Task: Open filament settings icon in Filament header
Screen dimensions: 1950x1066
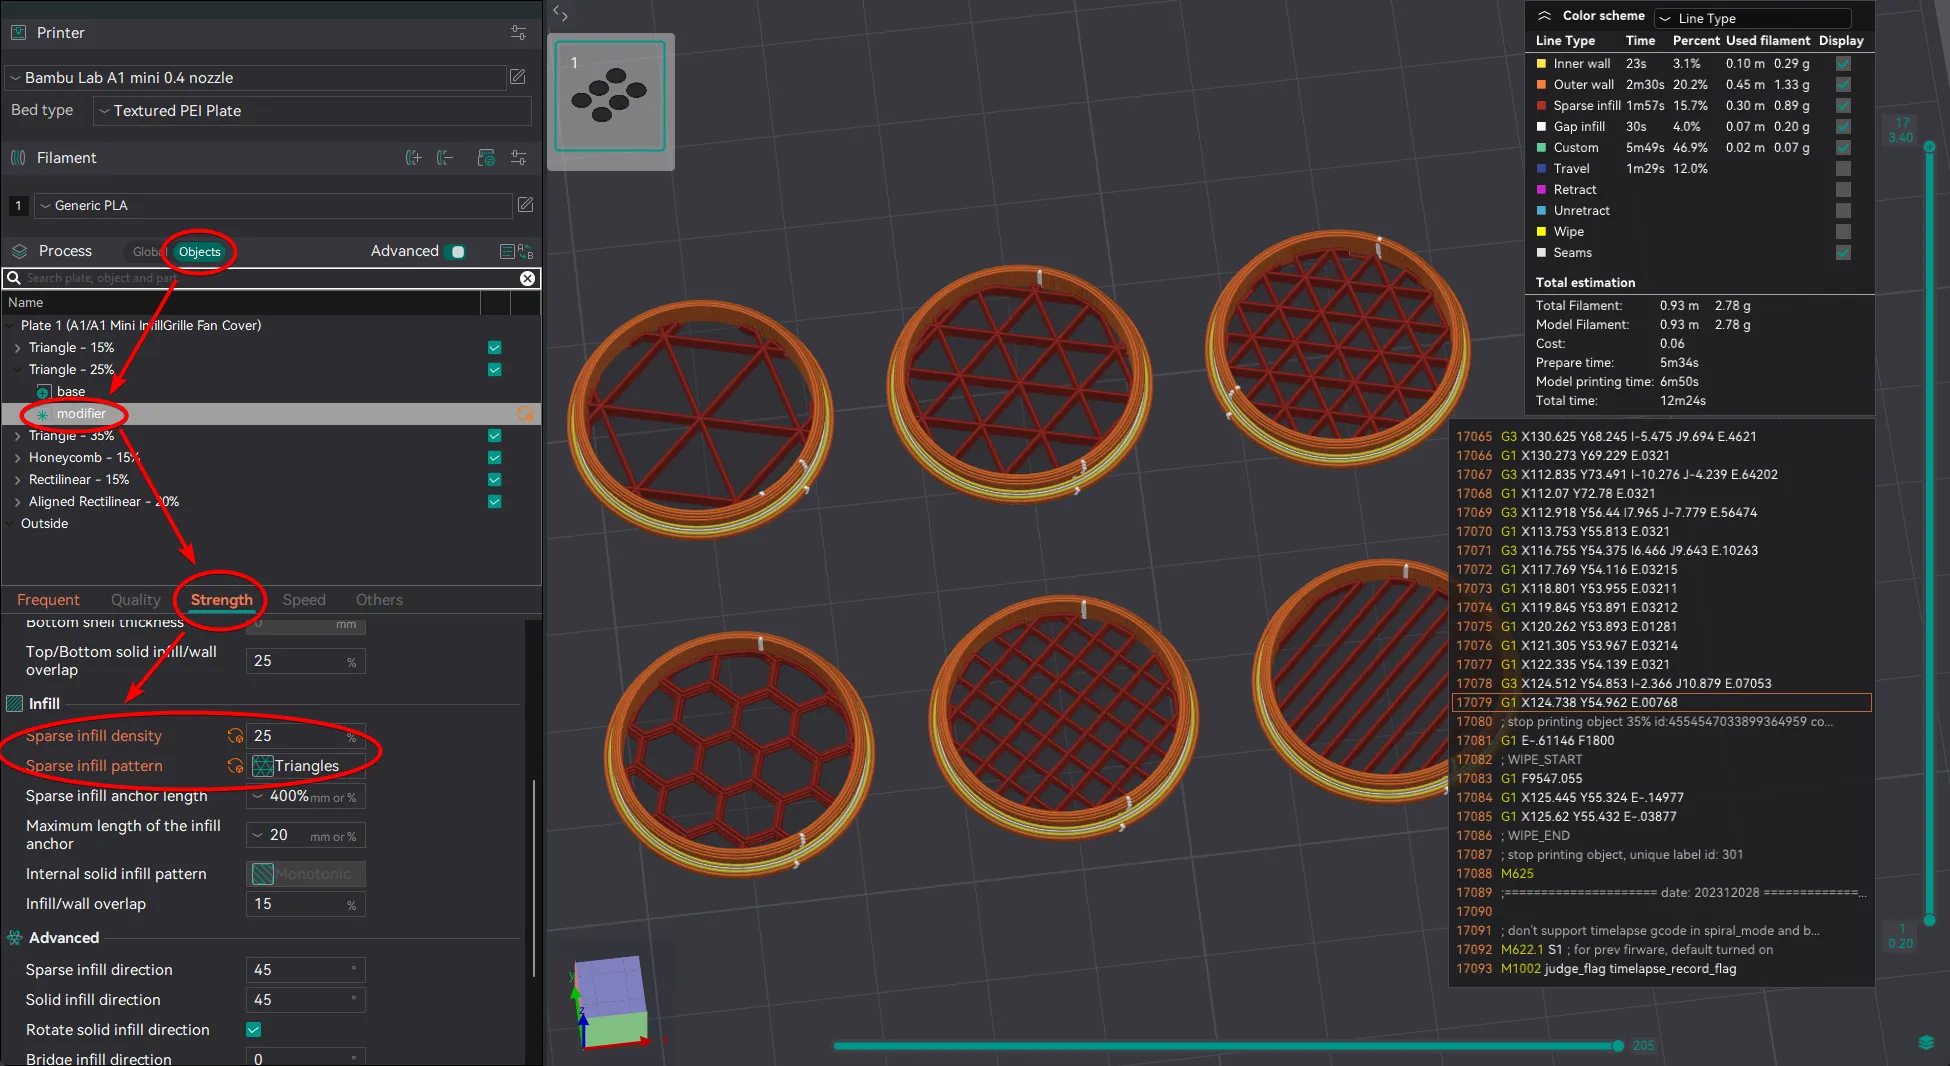Action: 518,158
